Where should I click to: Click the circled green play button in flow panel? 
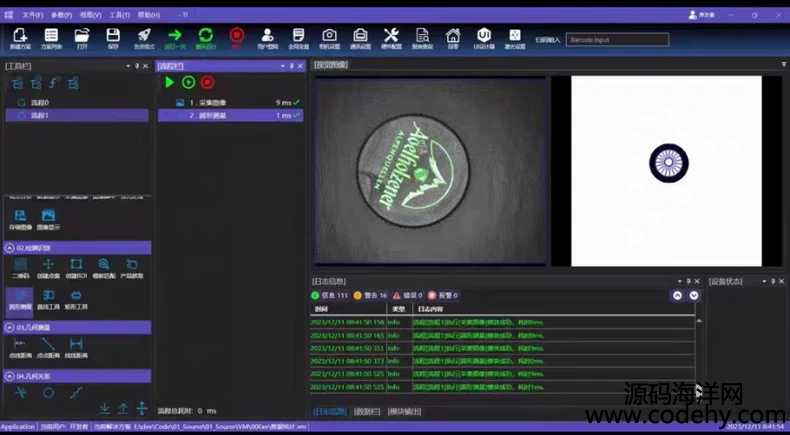[x=188, y=82]
